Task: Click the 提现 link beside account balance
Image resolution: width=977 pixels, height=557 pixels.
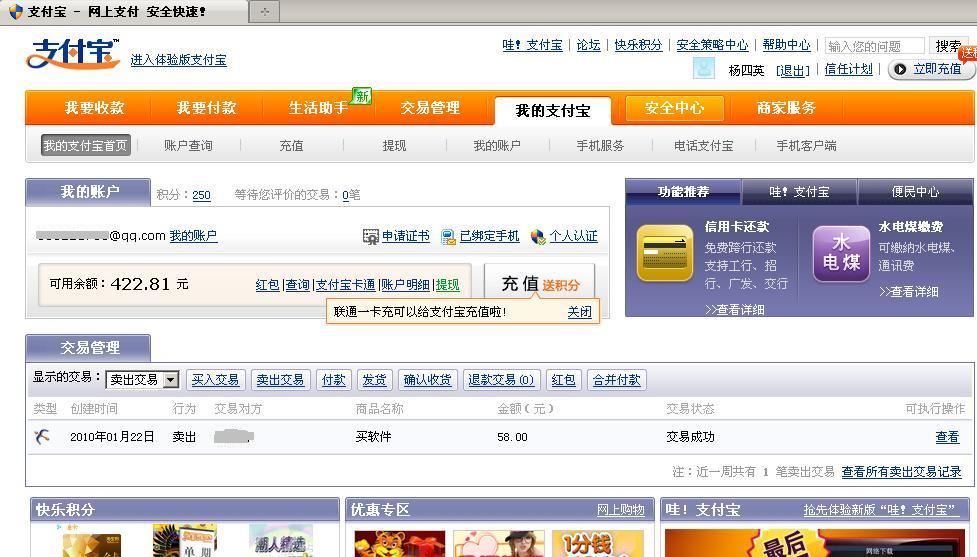Action: click(x=447, y=285)
